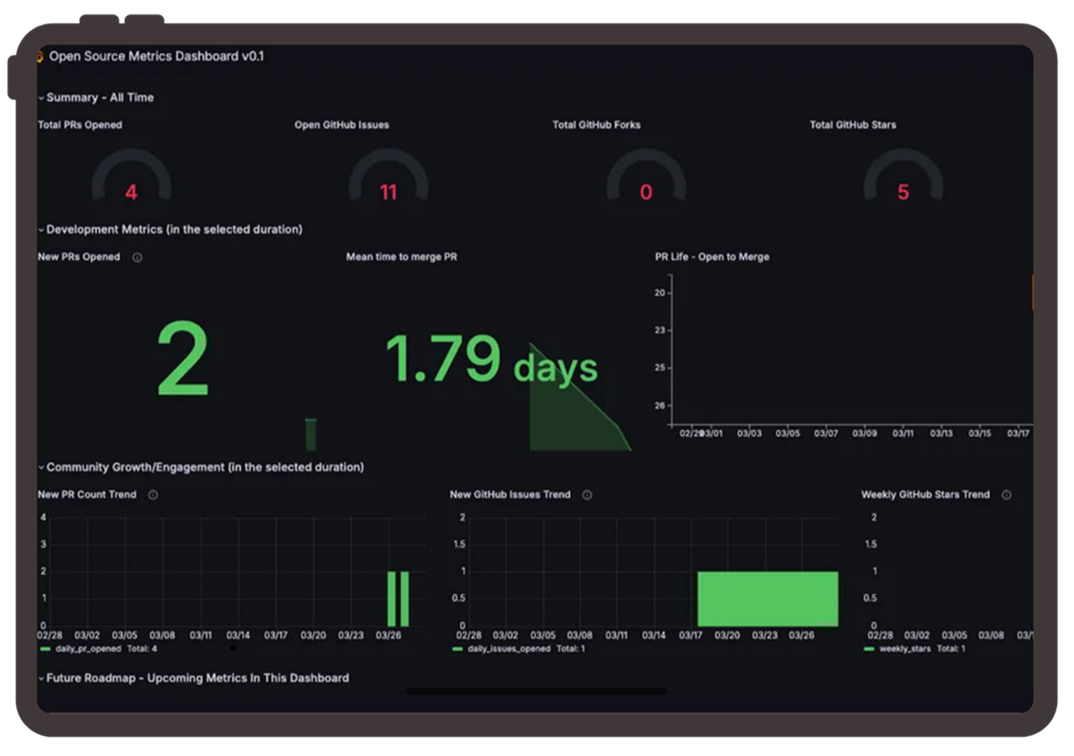The height and width of the screenshot is (756, 1074).
Task: Click the Grafana logo icon by dashboard title
Action: pos(40,56)
